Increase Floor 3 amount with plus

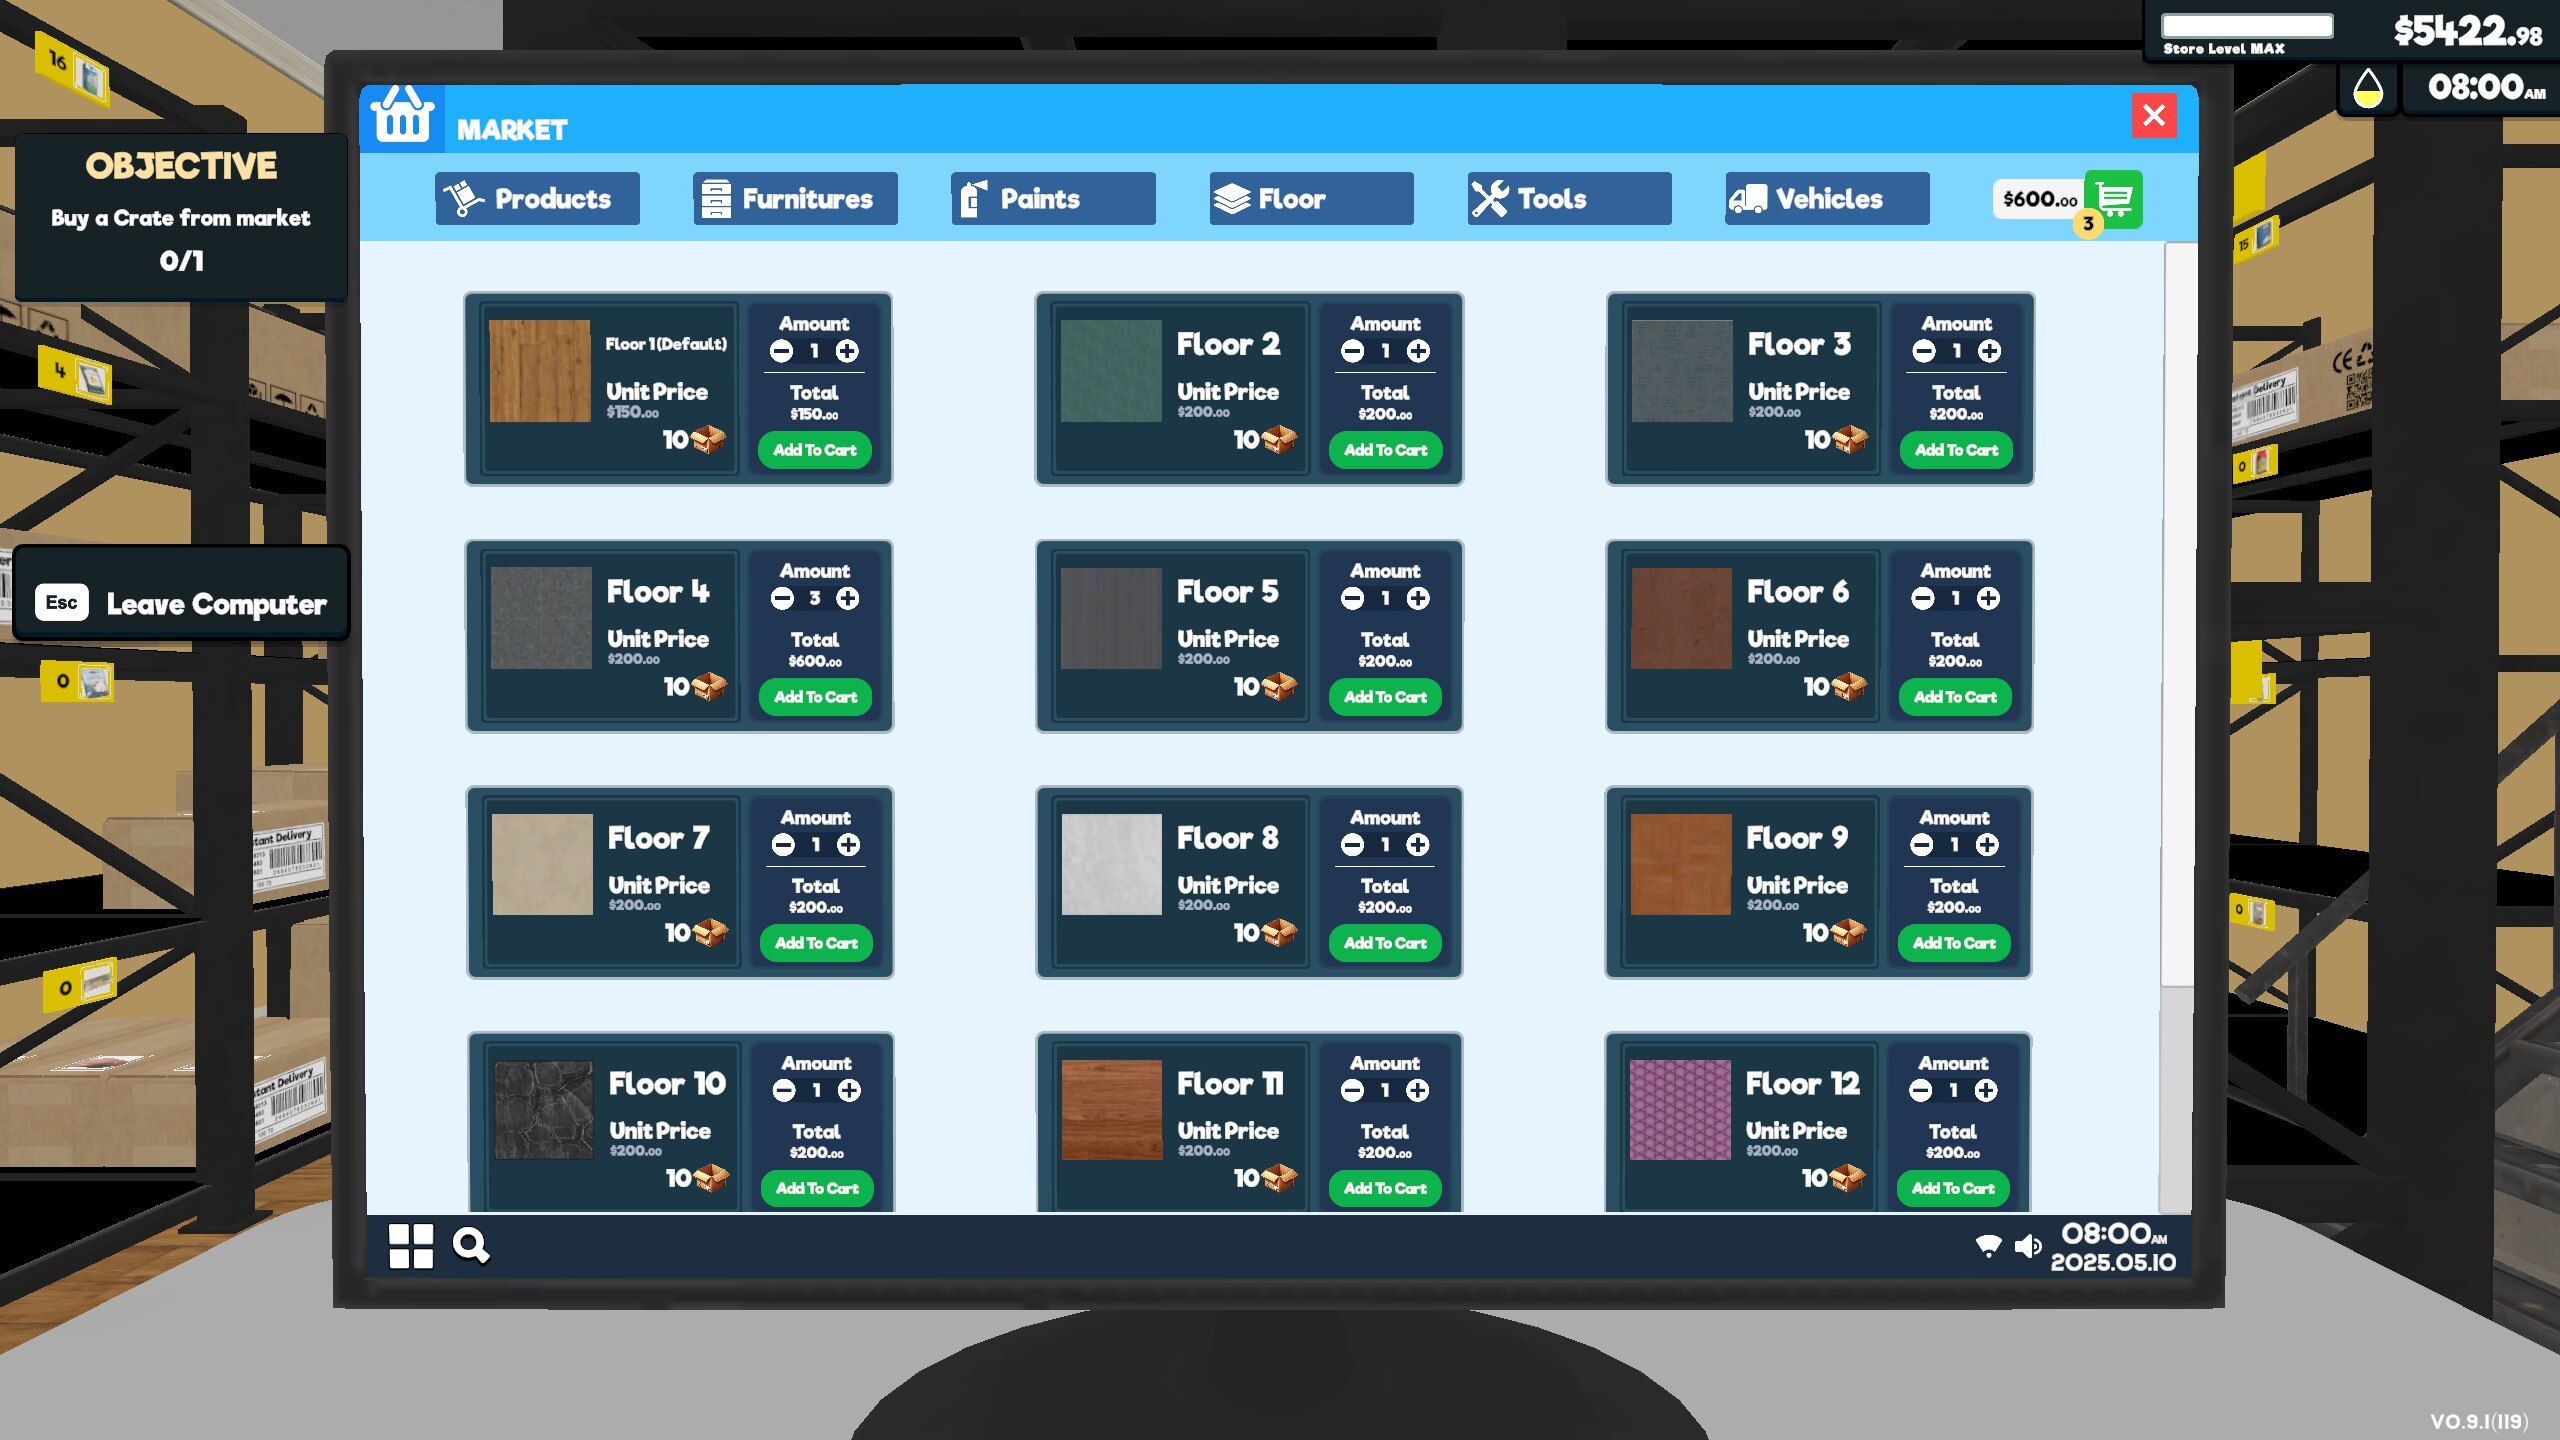(1990, 351)
